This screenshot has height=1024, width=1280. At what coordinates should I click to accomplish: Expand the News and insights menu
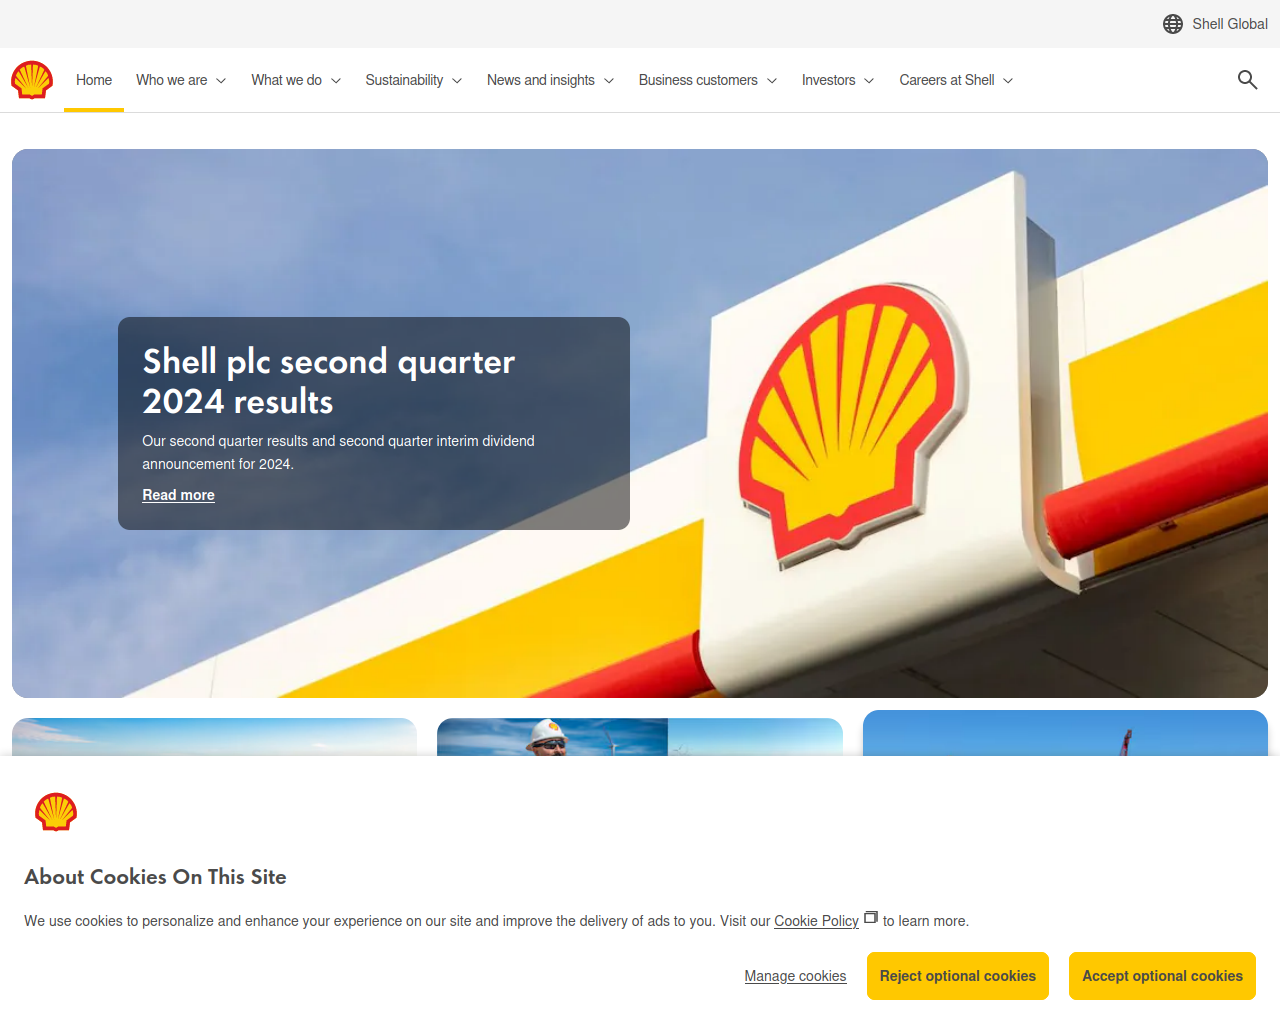(x=551, y=80)
